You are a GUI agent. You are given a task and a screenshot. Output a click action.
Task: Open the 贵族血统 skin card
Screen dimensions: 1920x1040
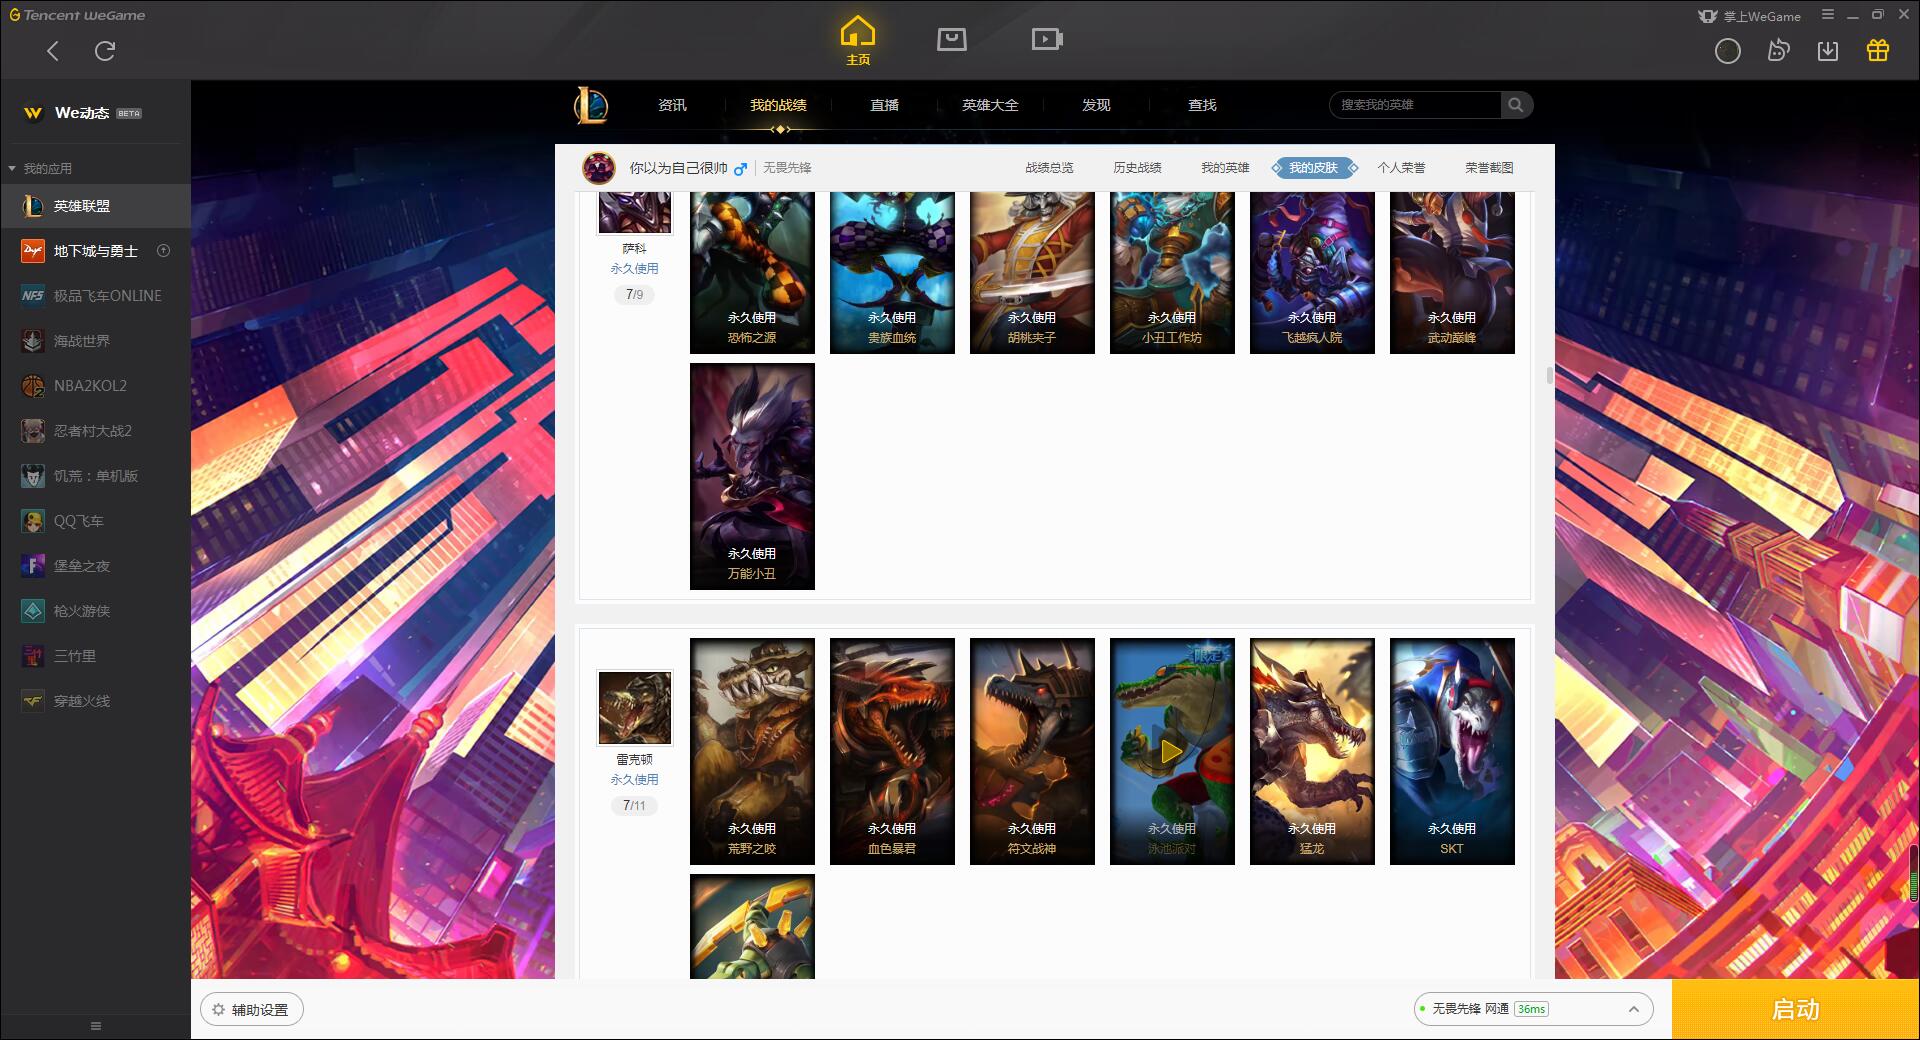pos(892,272)
